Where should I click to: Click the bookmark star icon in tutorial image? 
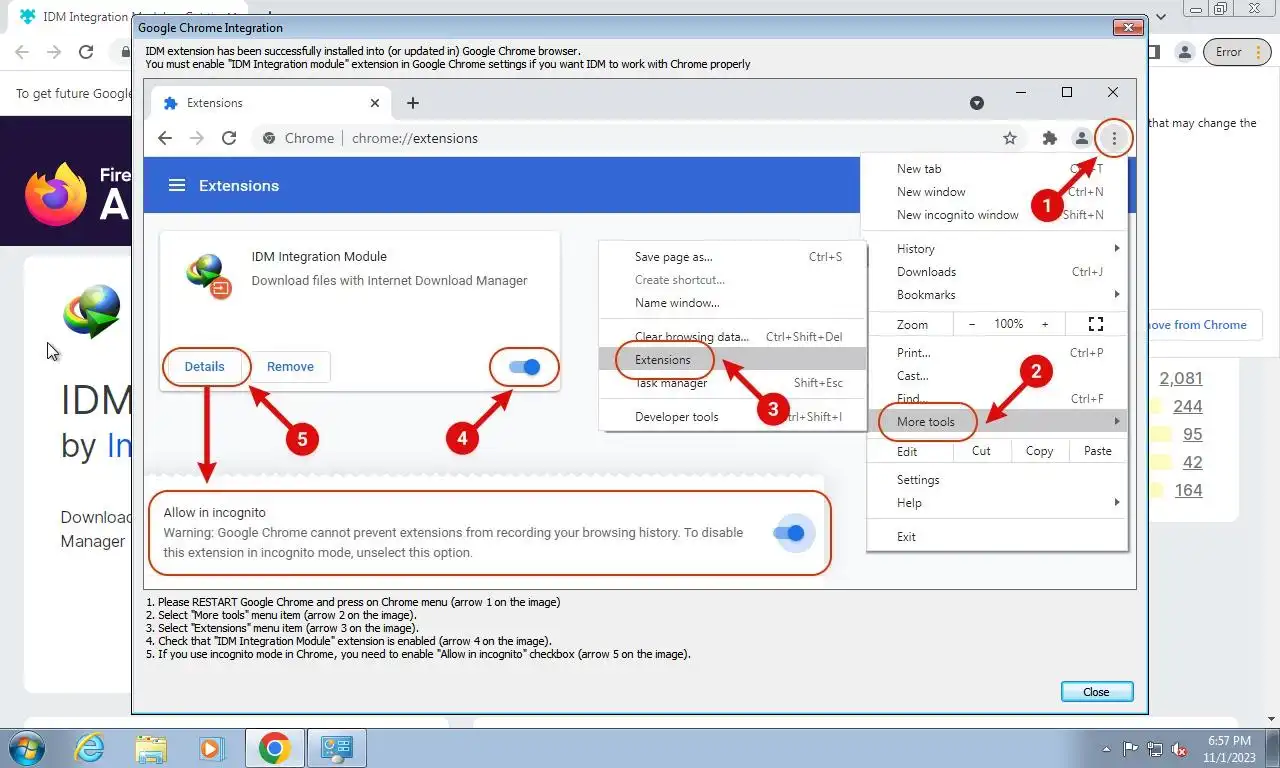1010,138
